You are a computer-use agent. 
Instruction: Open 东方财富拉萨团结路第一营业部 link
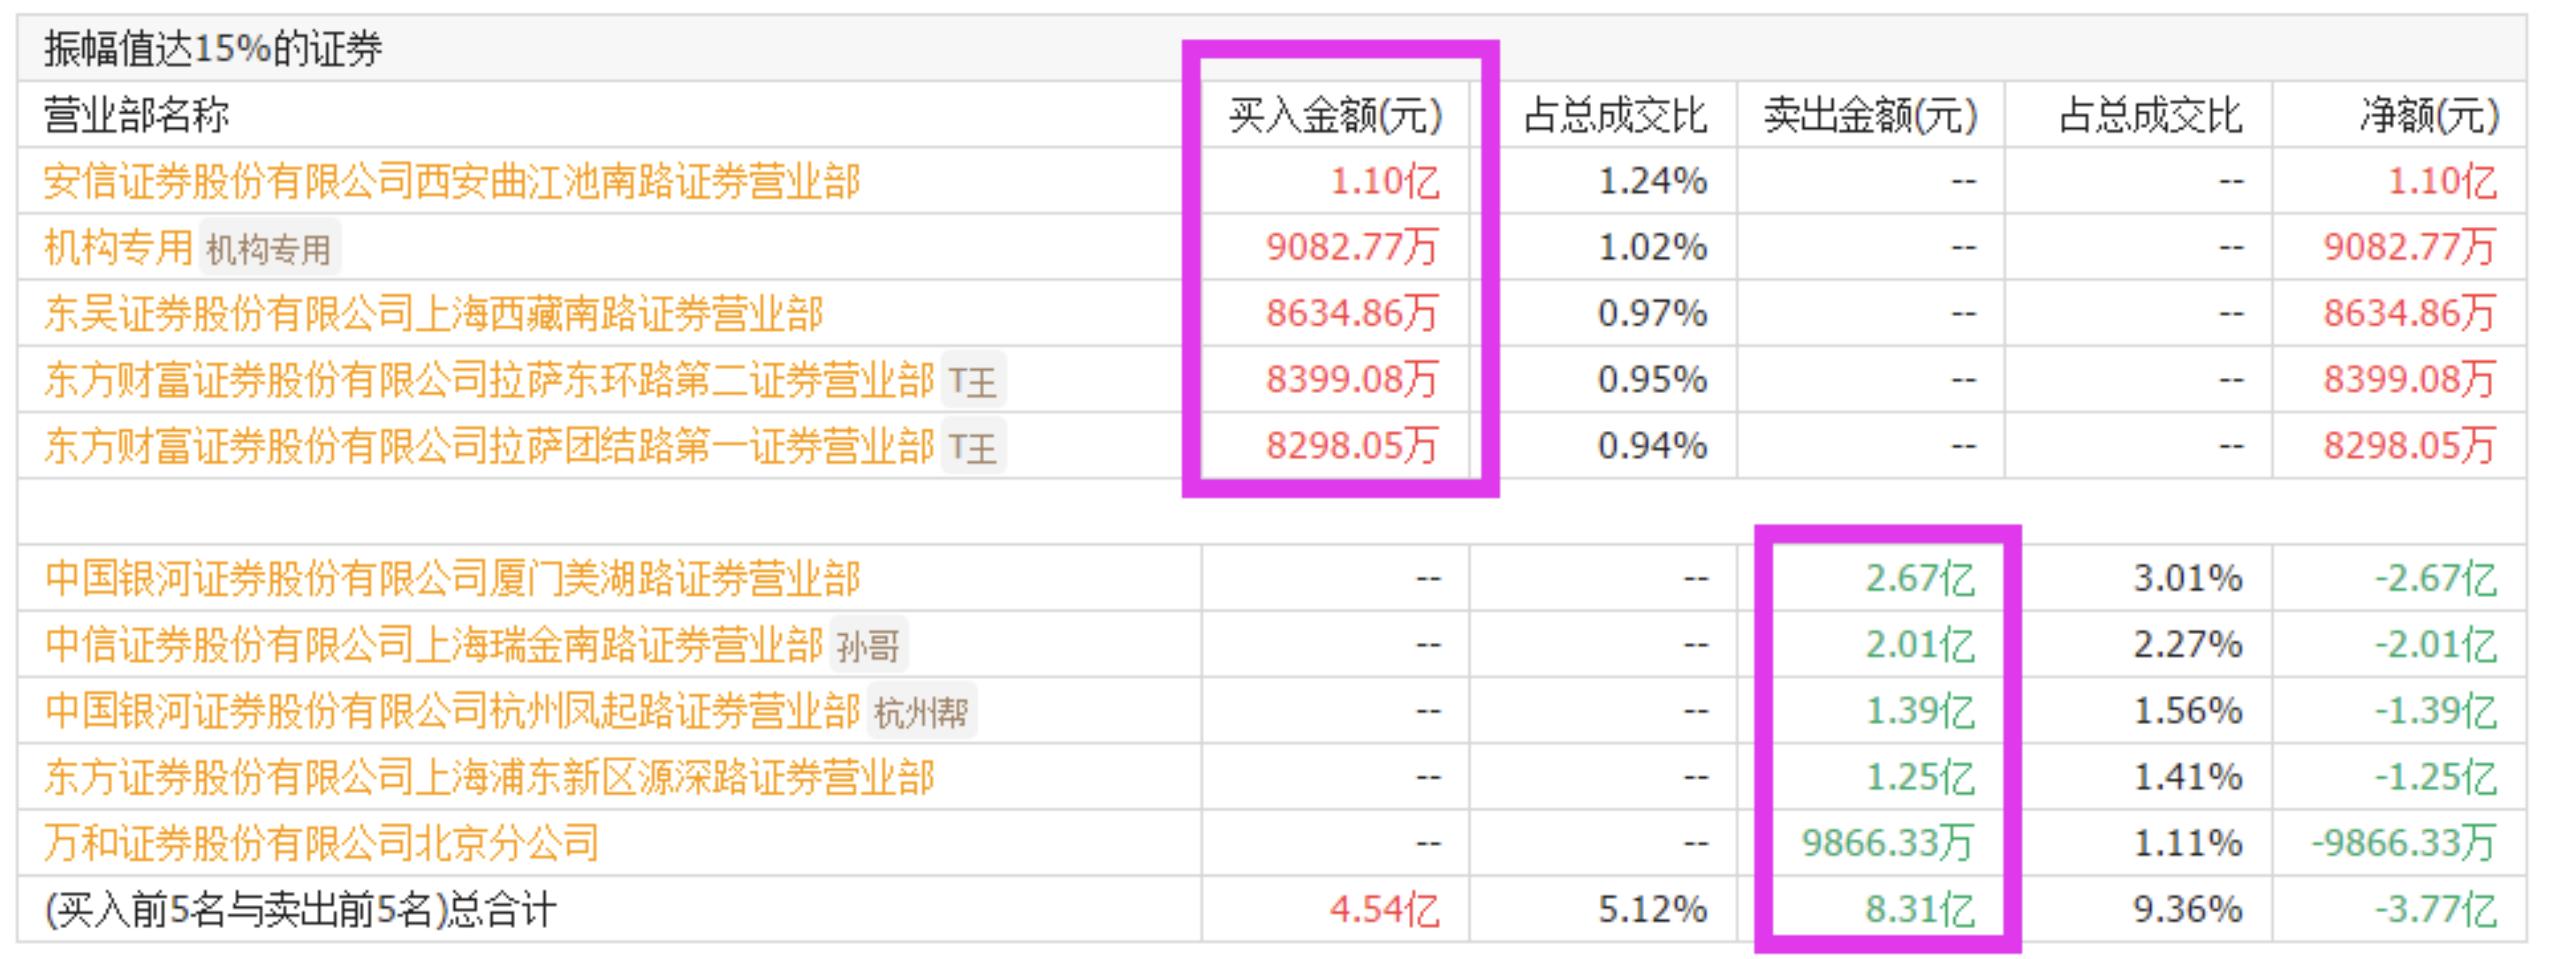pyautogui.click(x=489, y=446)
